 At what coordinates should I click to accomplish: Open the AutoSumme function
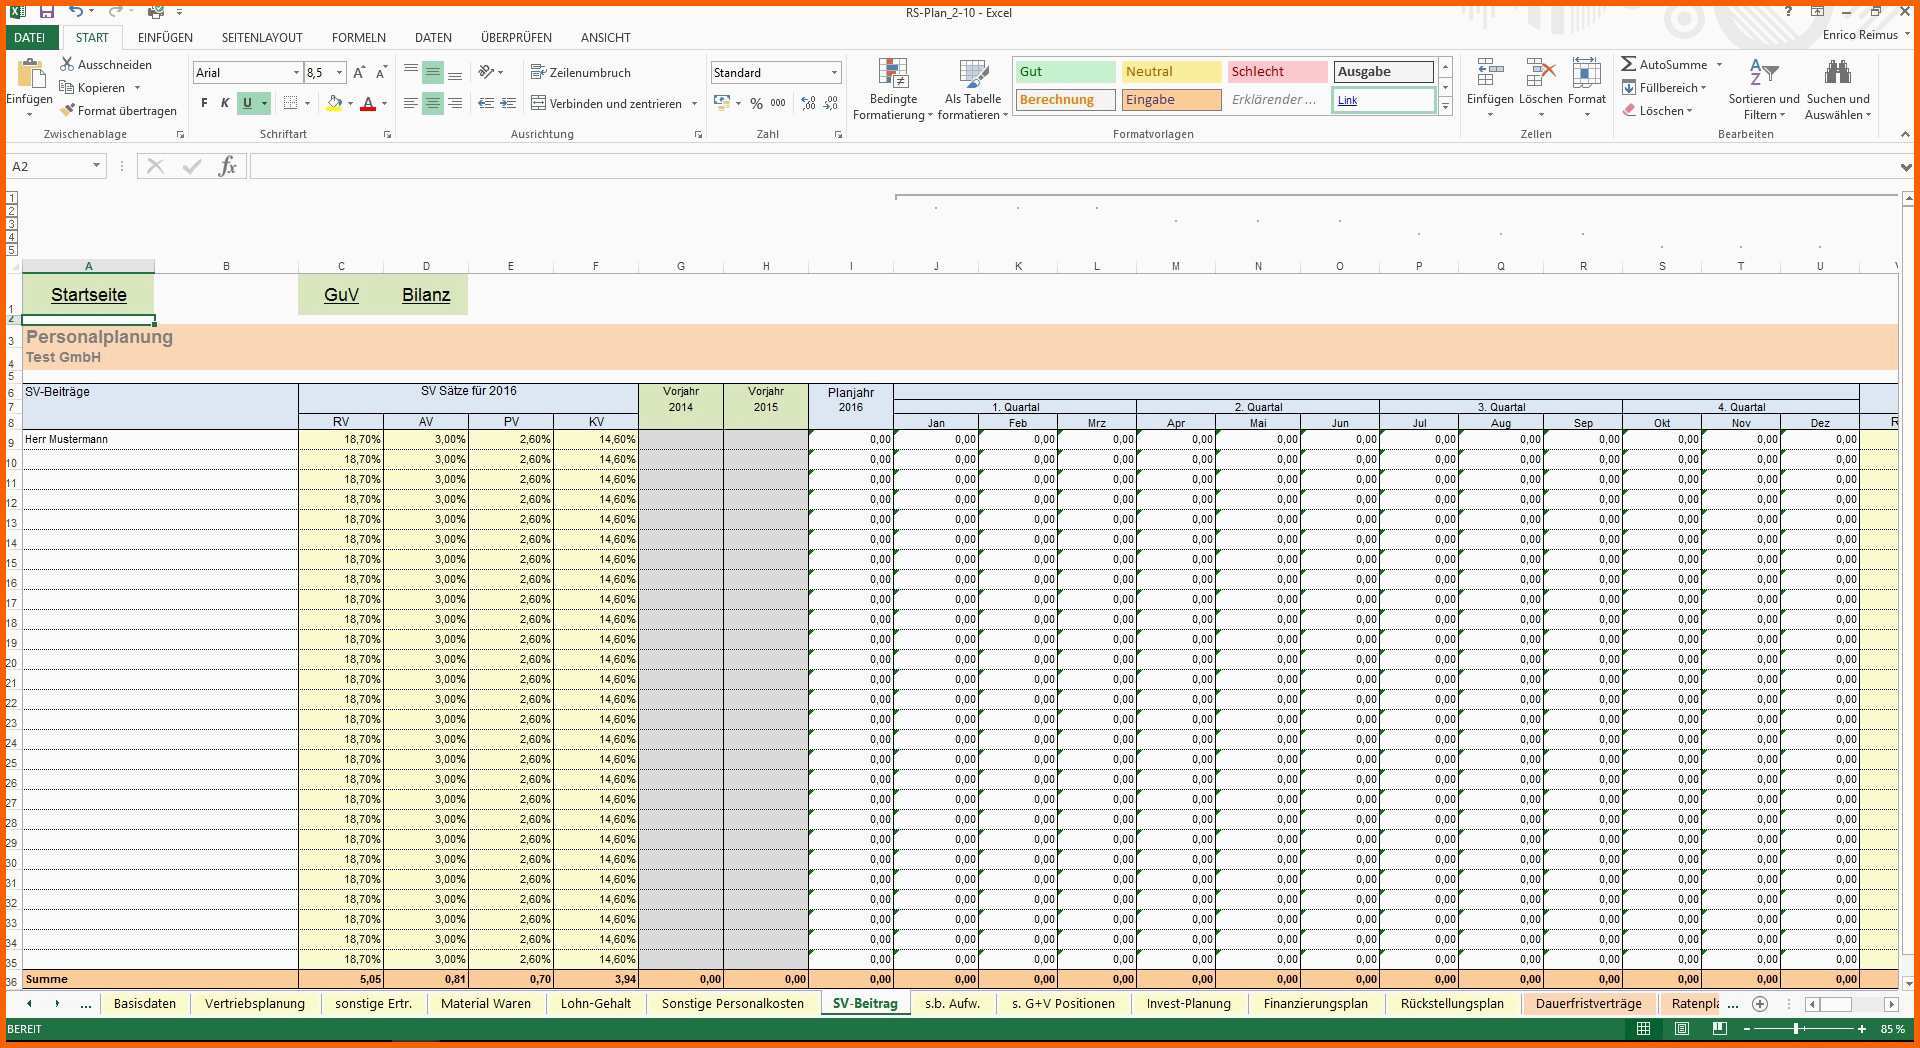click(1666, 64)
